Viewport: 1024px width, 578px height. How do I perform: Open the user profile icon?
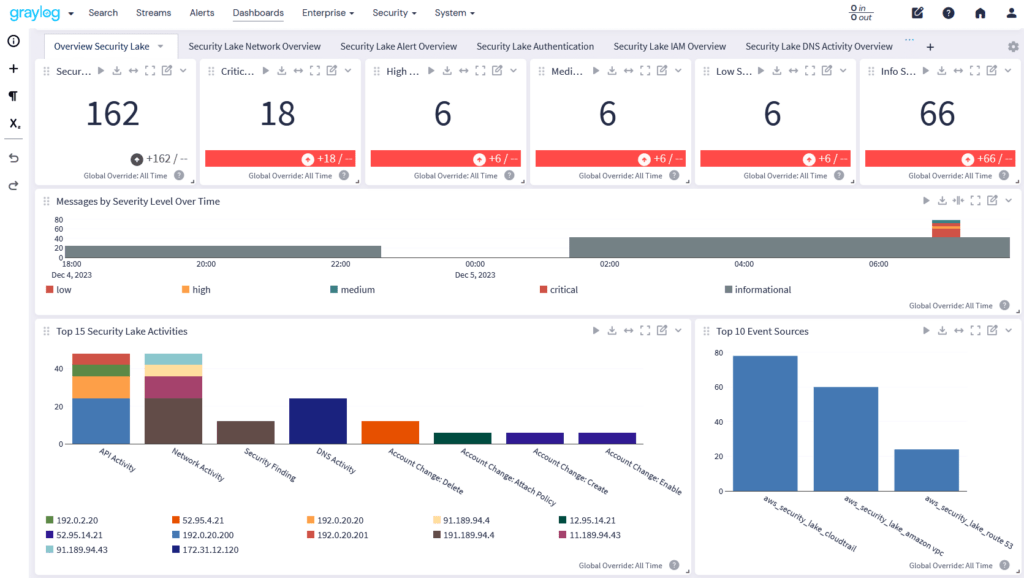click(x=1010, y=13)
